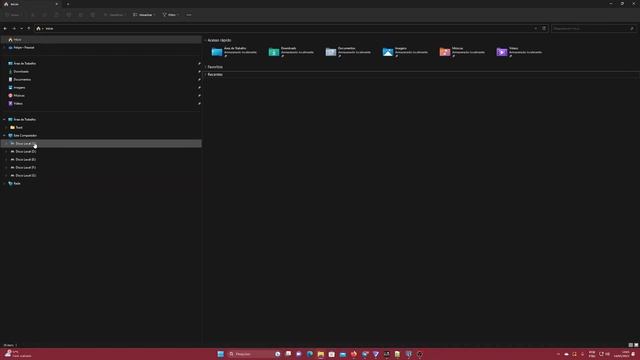Screen dimensions: 640x360
Task: Open File Explorer from the taskbar
Action: tap(320, 354)
